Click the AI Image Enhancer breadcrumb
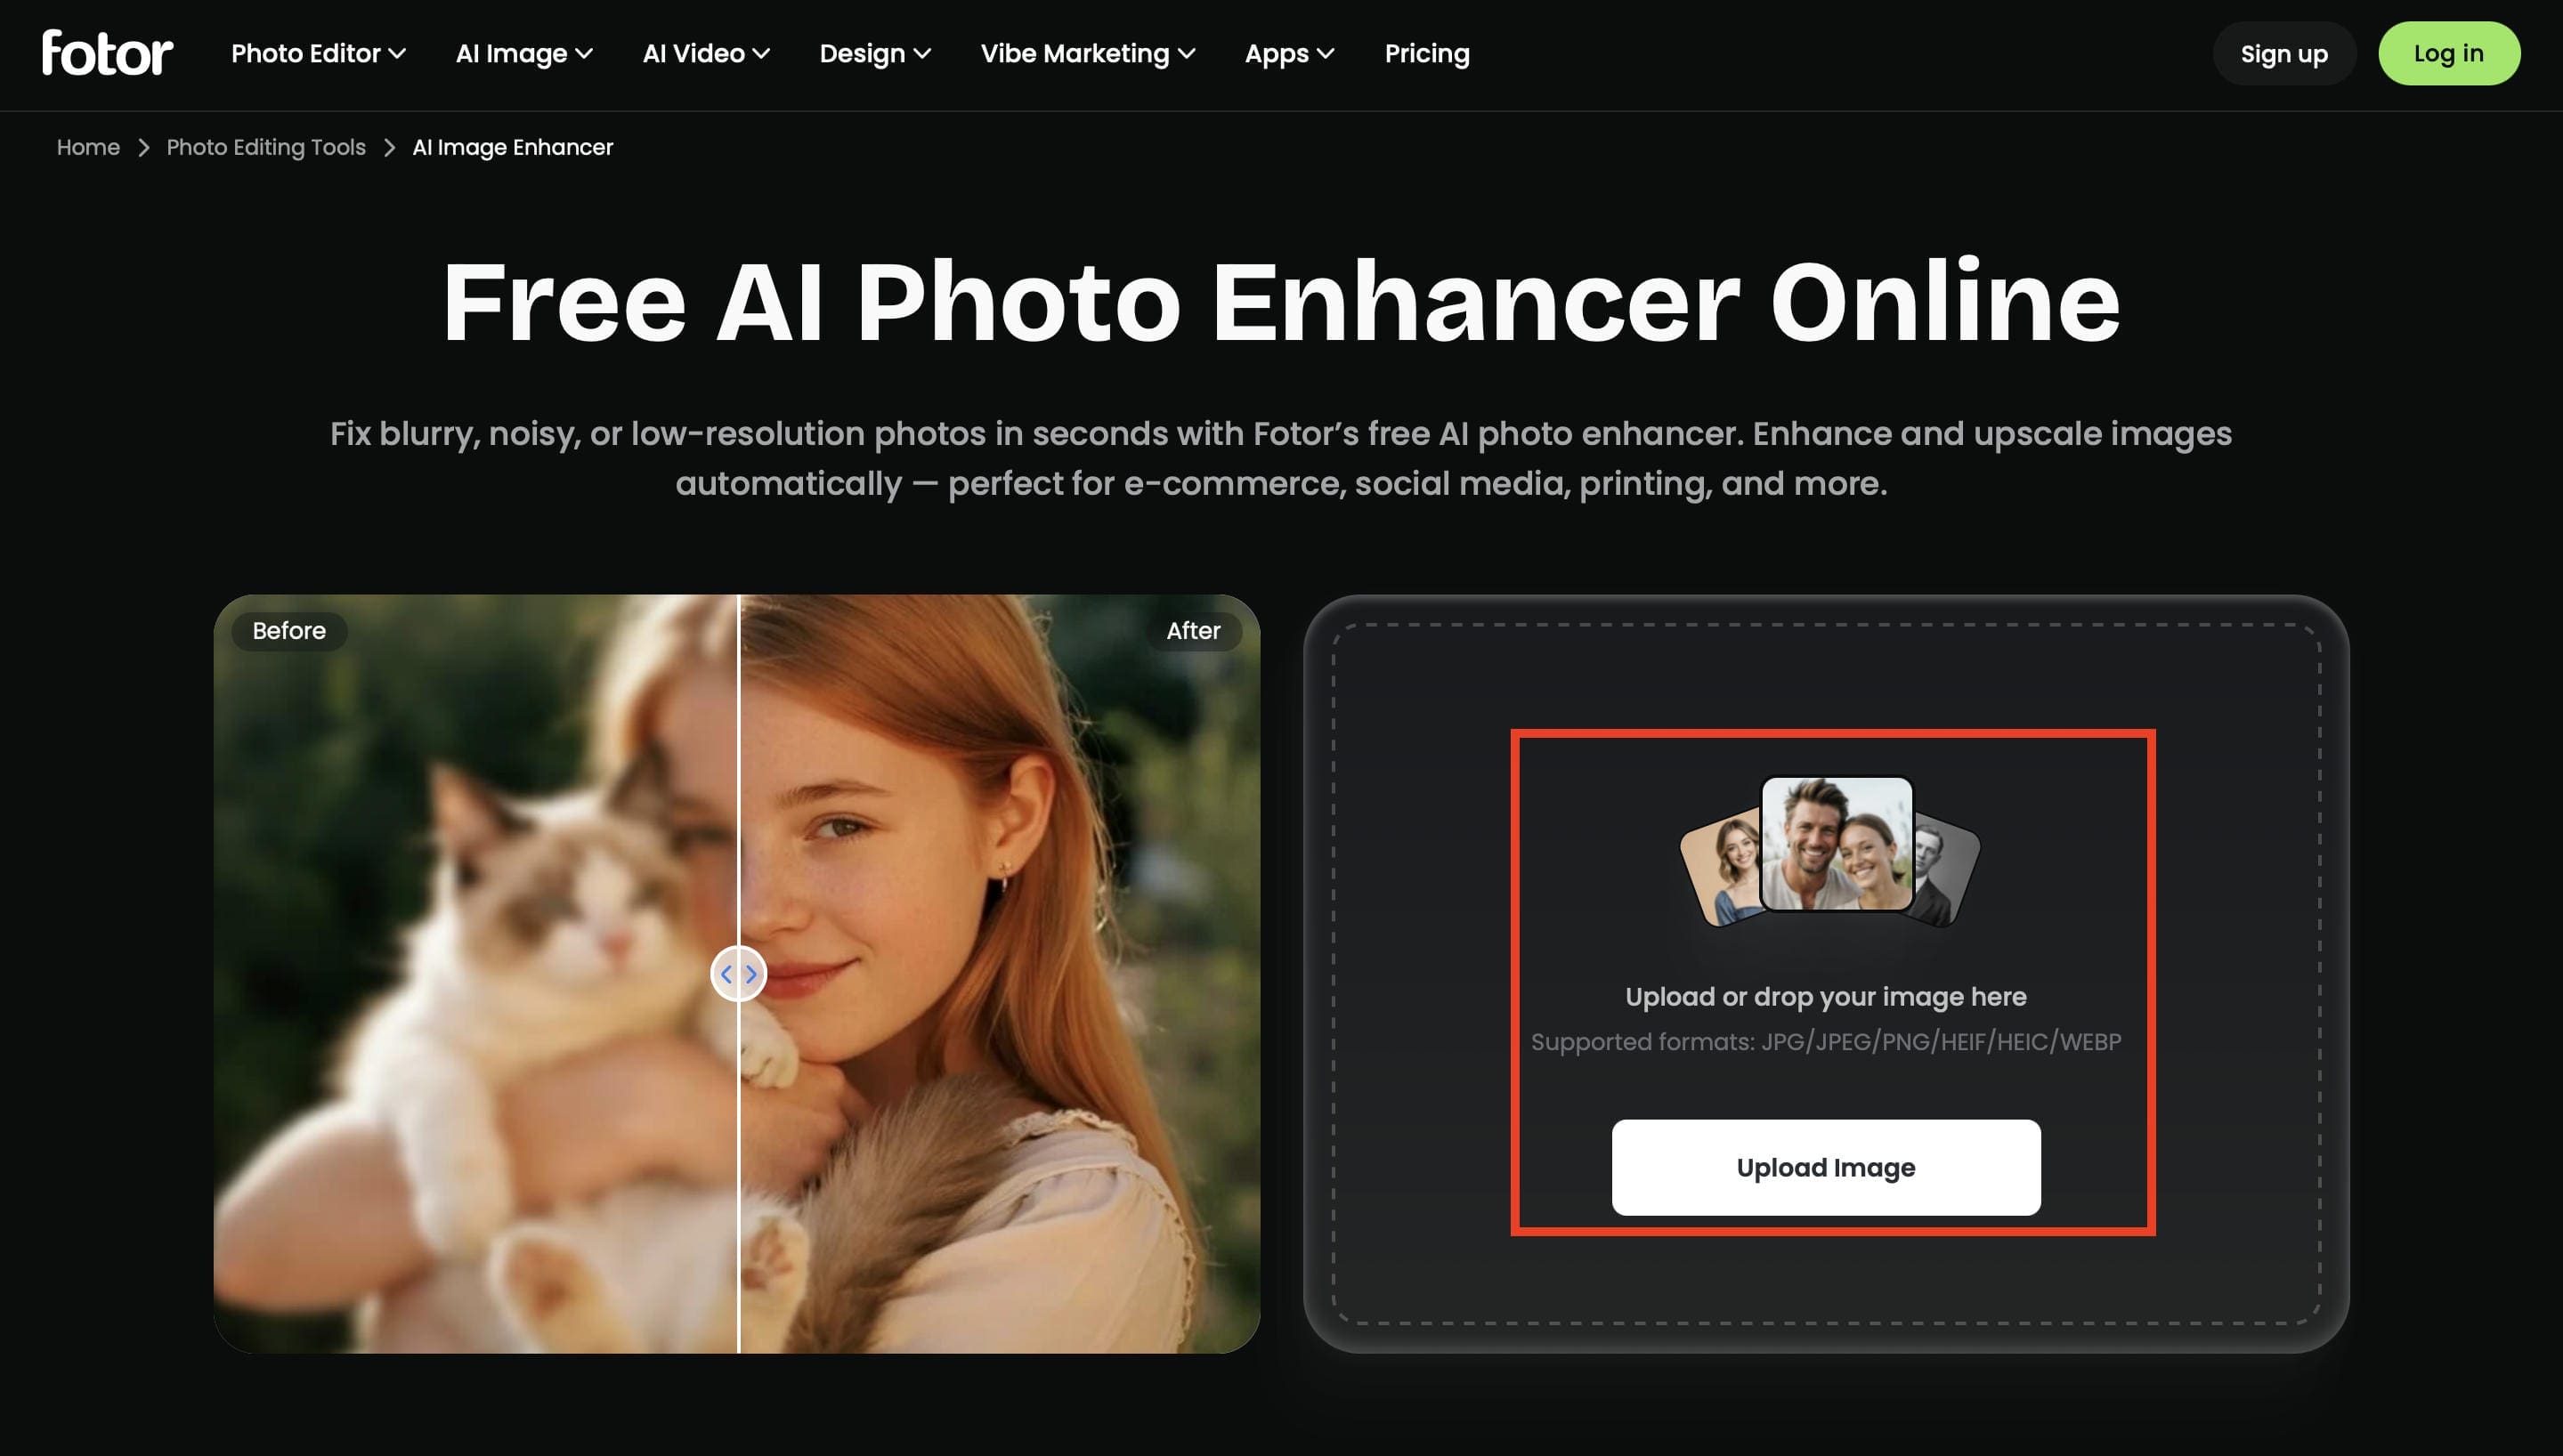This screenshot has width=2563, height=1456. pos(512,148)
